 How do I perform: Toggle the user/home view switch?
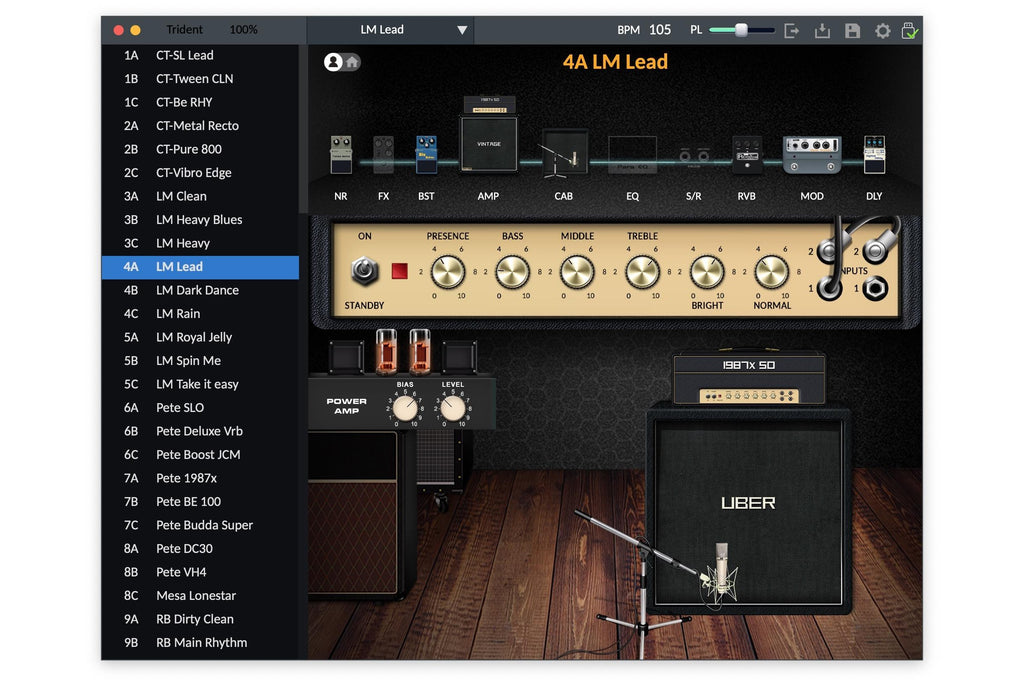tap(342, 62)
